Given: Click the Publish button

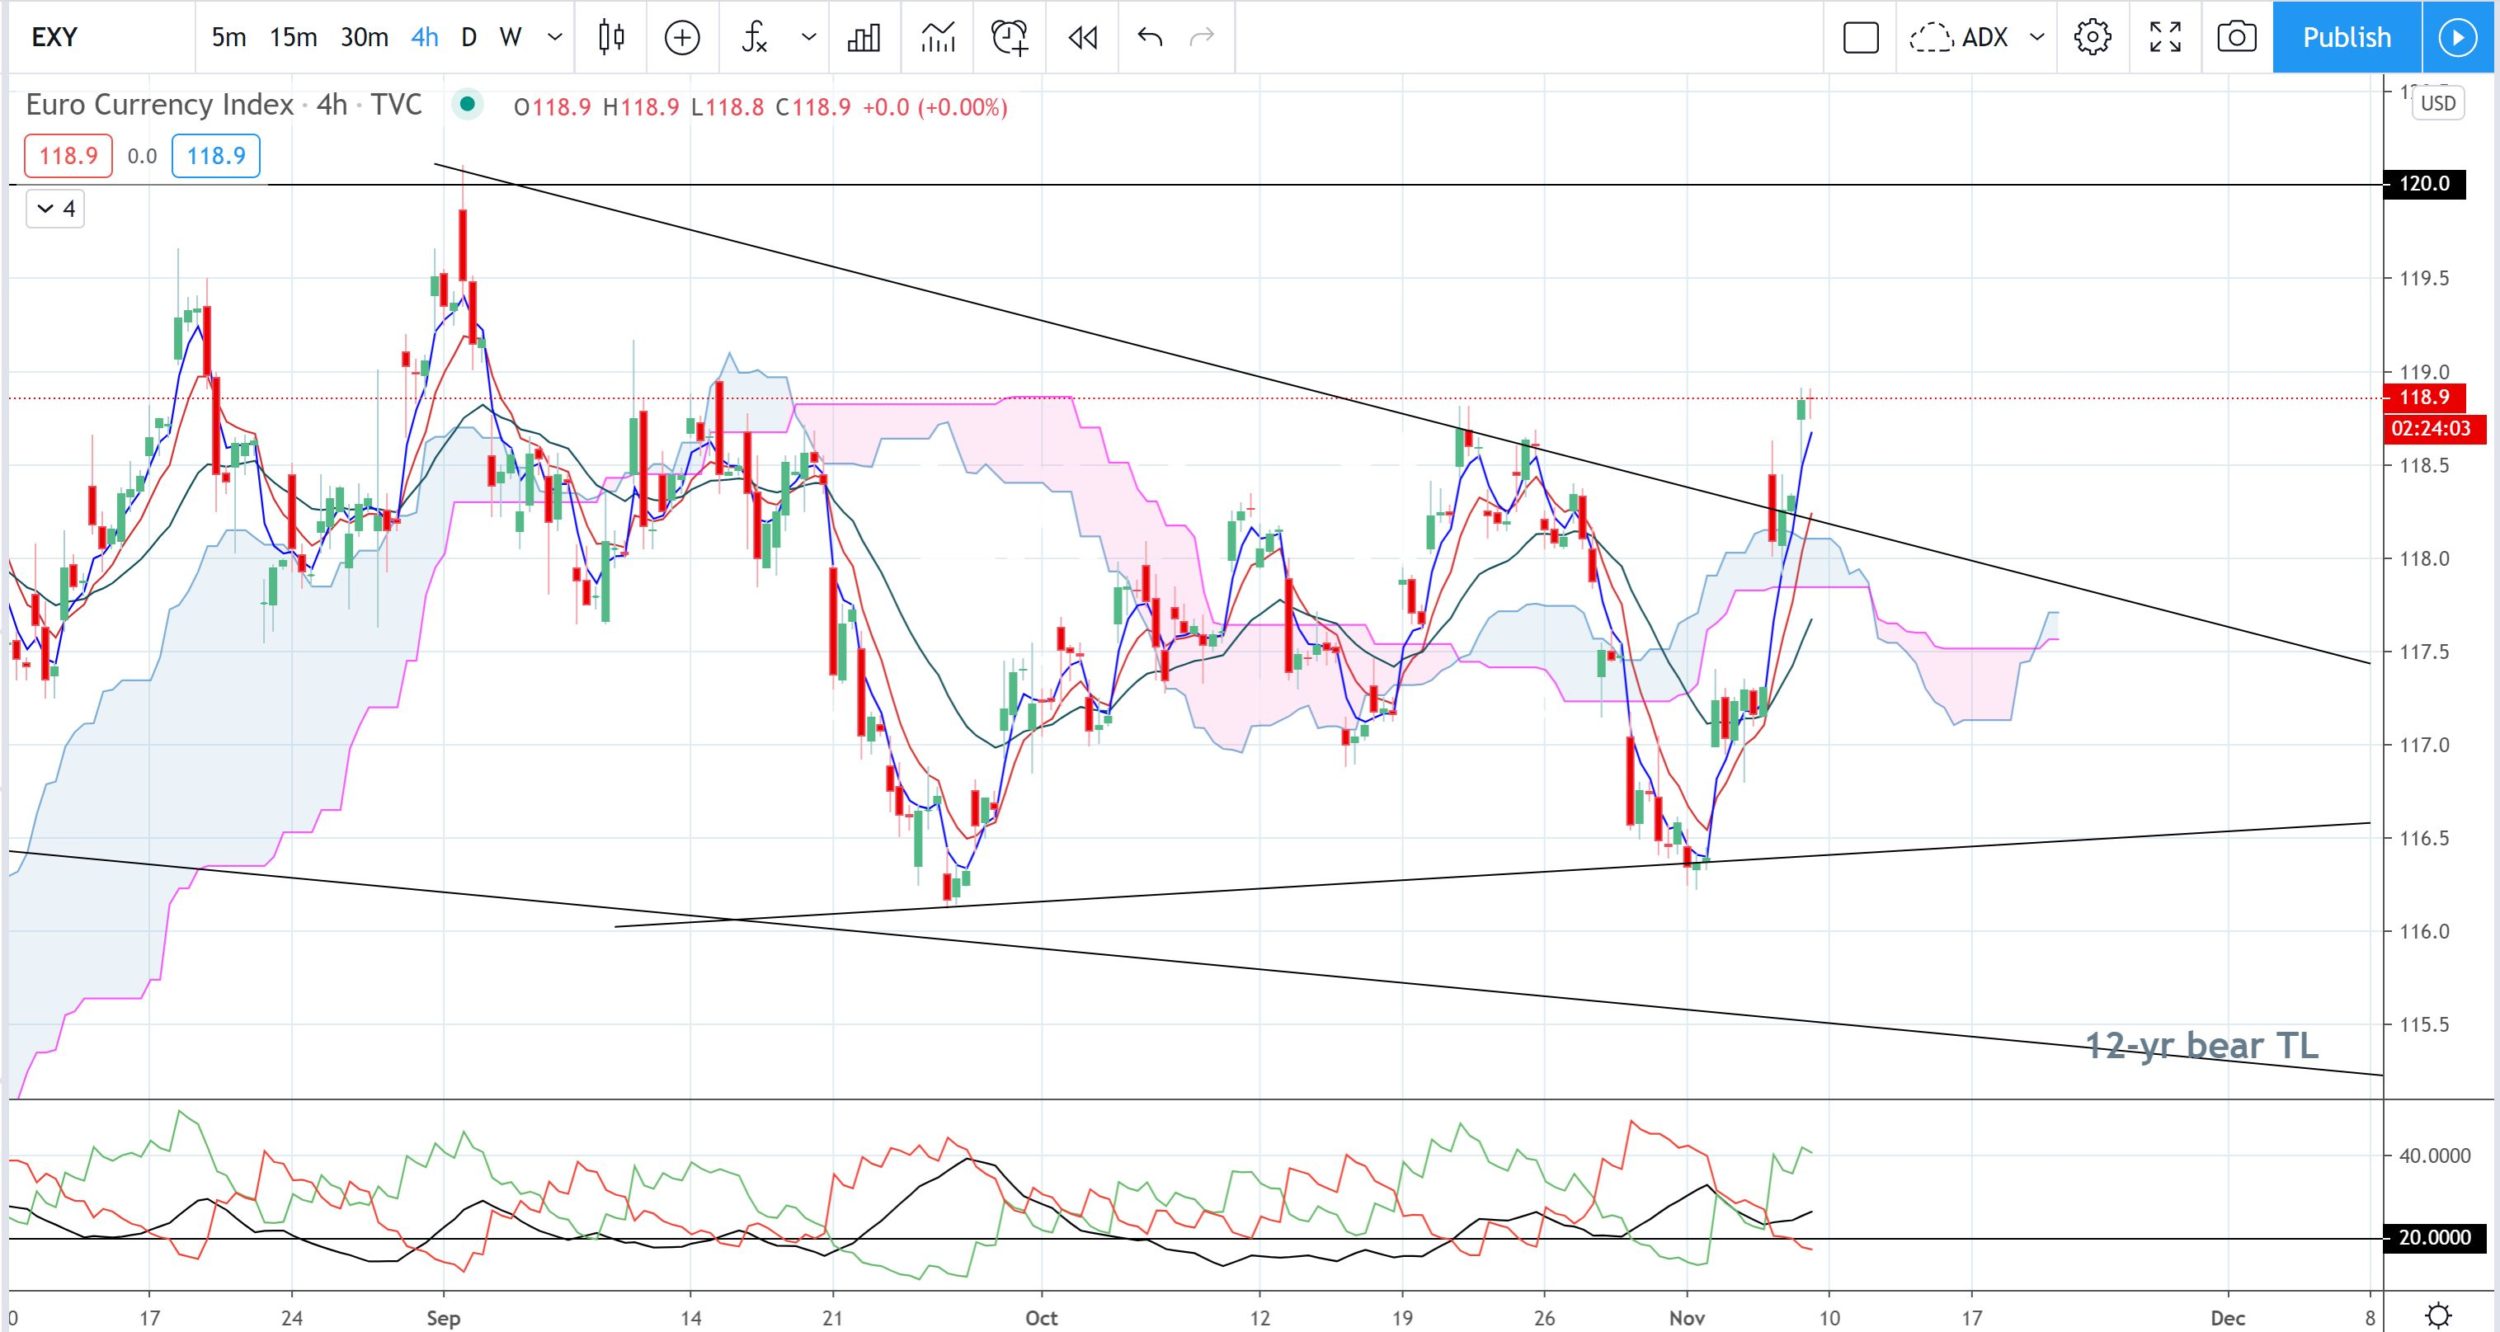Looking at the screenshot, I should click(x=2347, y=38).
